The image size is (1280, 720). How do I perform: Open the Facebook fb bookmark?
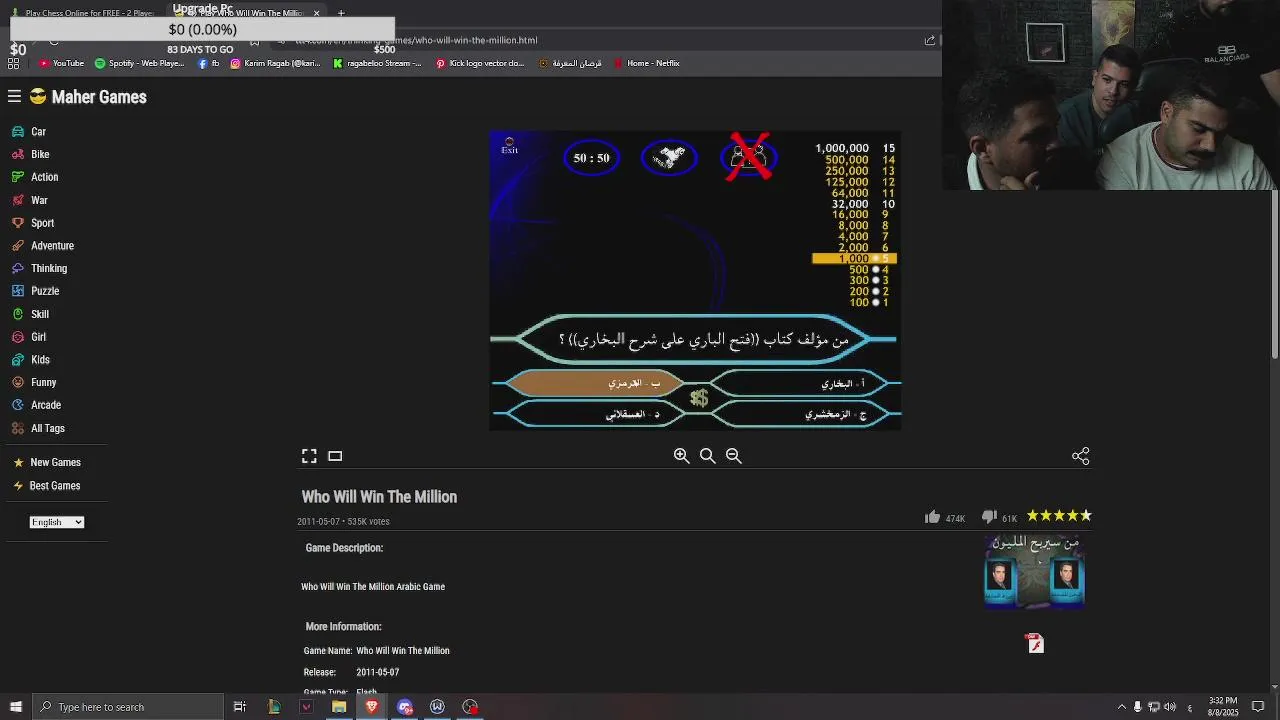coord(208,63)
